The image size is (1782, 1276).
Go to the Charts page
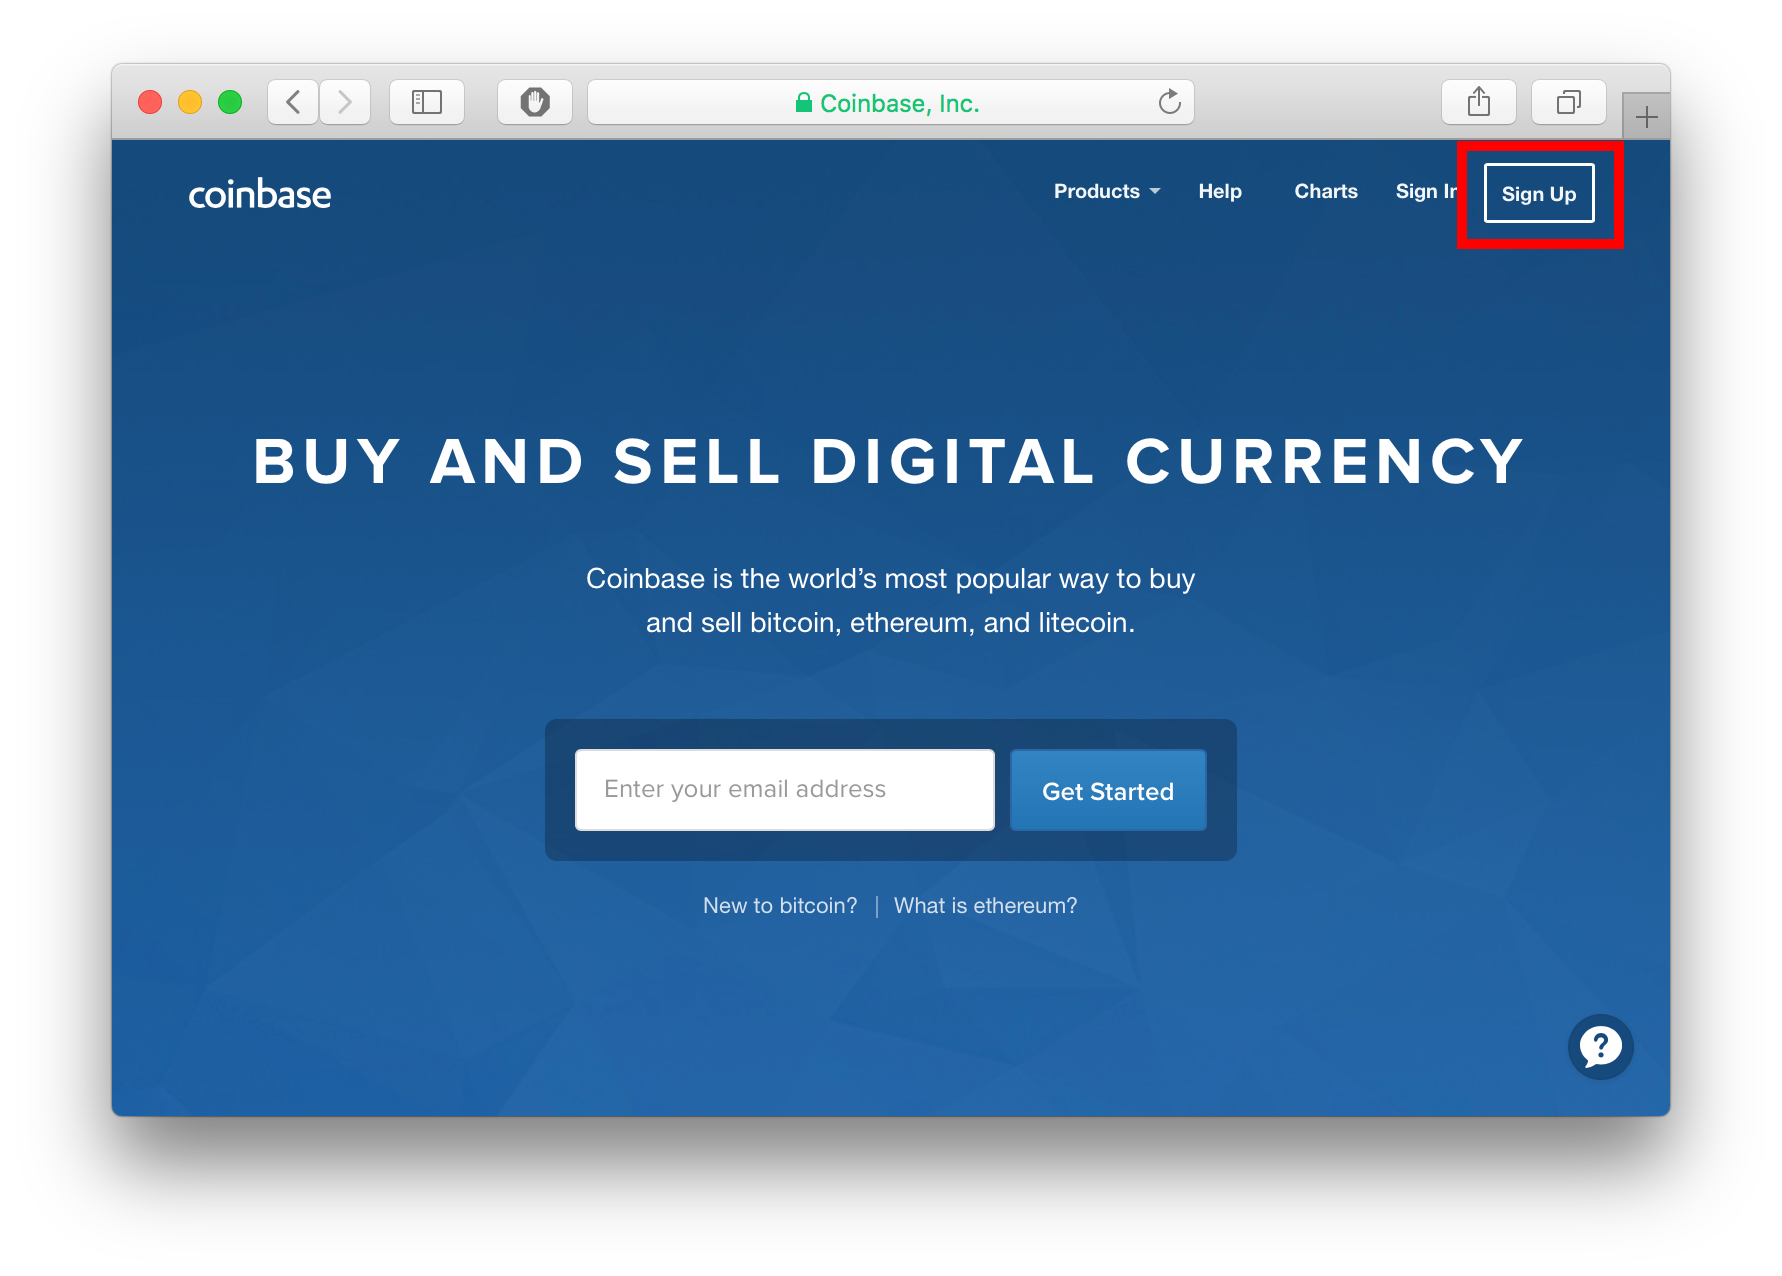click(1326, 191)
